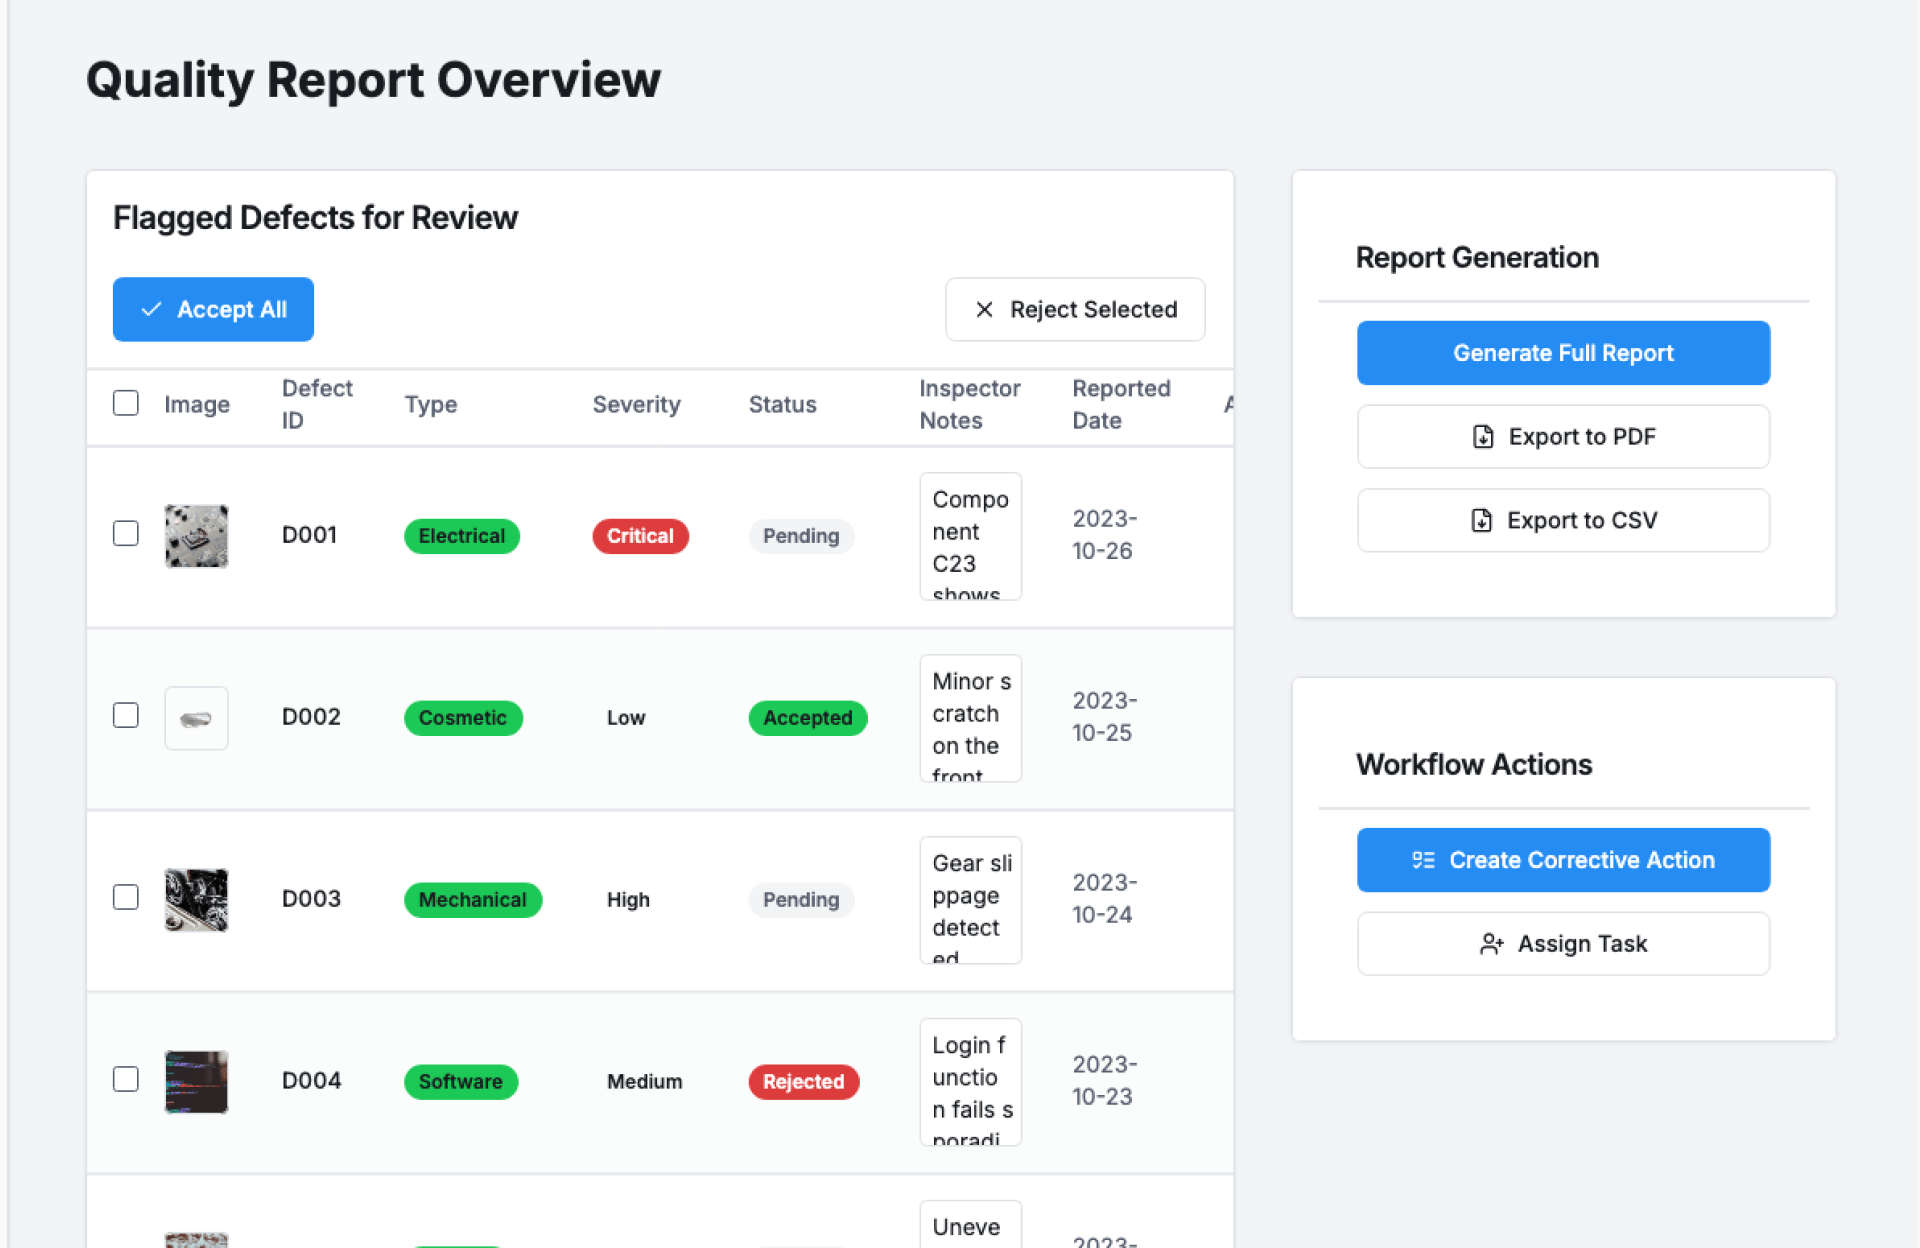Screen dimensions: 1920x1248
Task: Toggle the select-all checkbox in table header
Action: (126, 403)
